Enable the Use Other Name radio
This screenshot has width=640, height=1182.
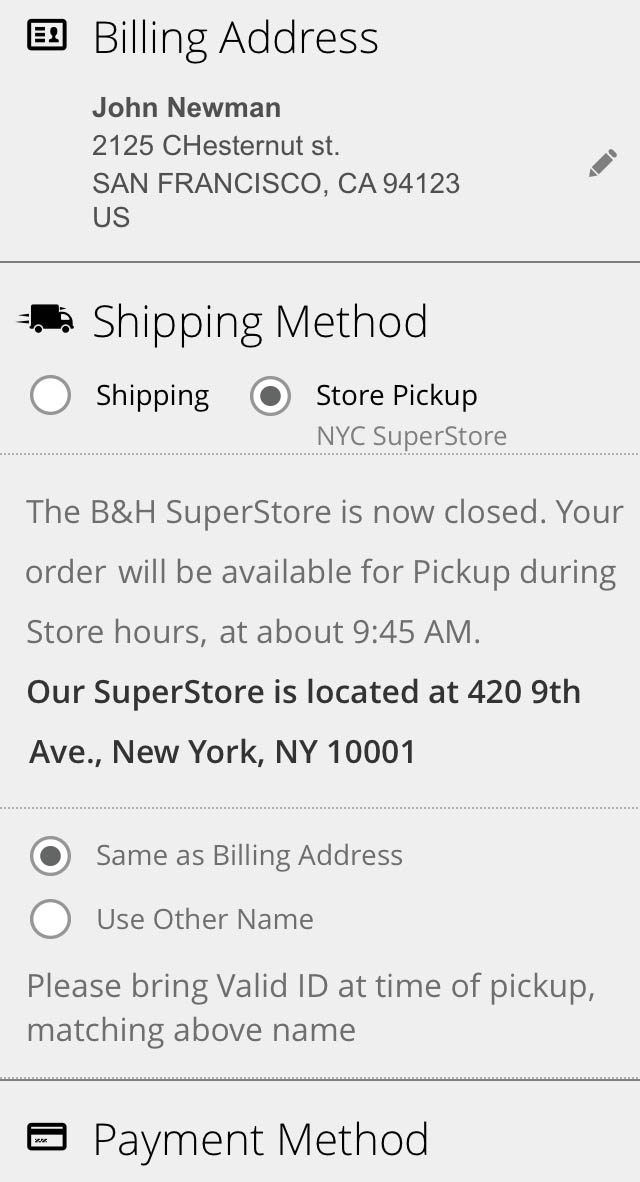(50, 919)
